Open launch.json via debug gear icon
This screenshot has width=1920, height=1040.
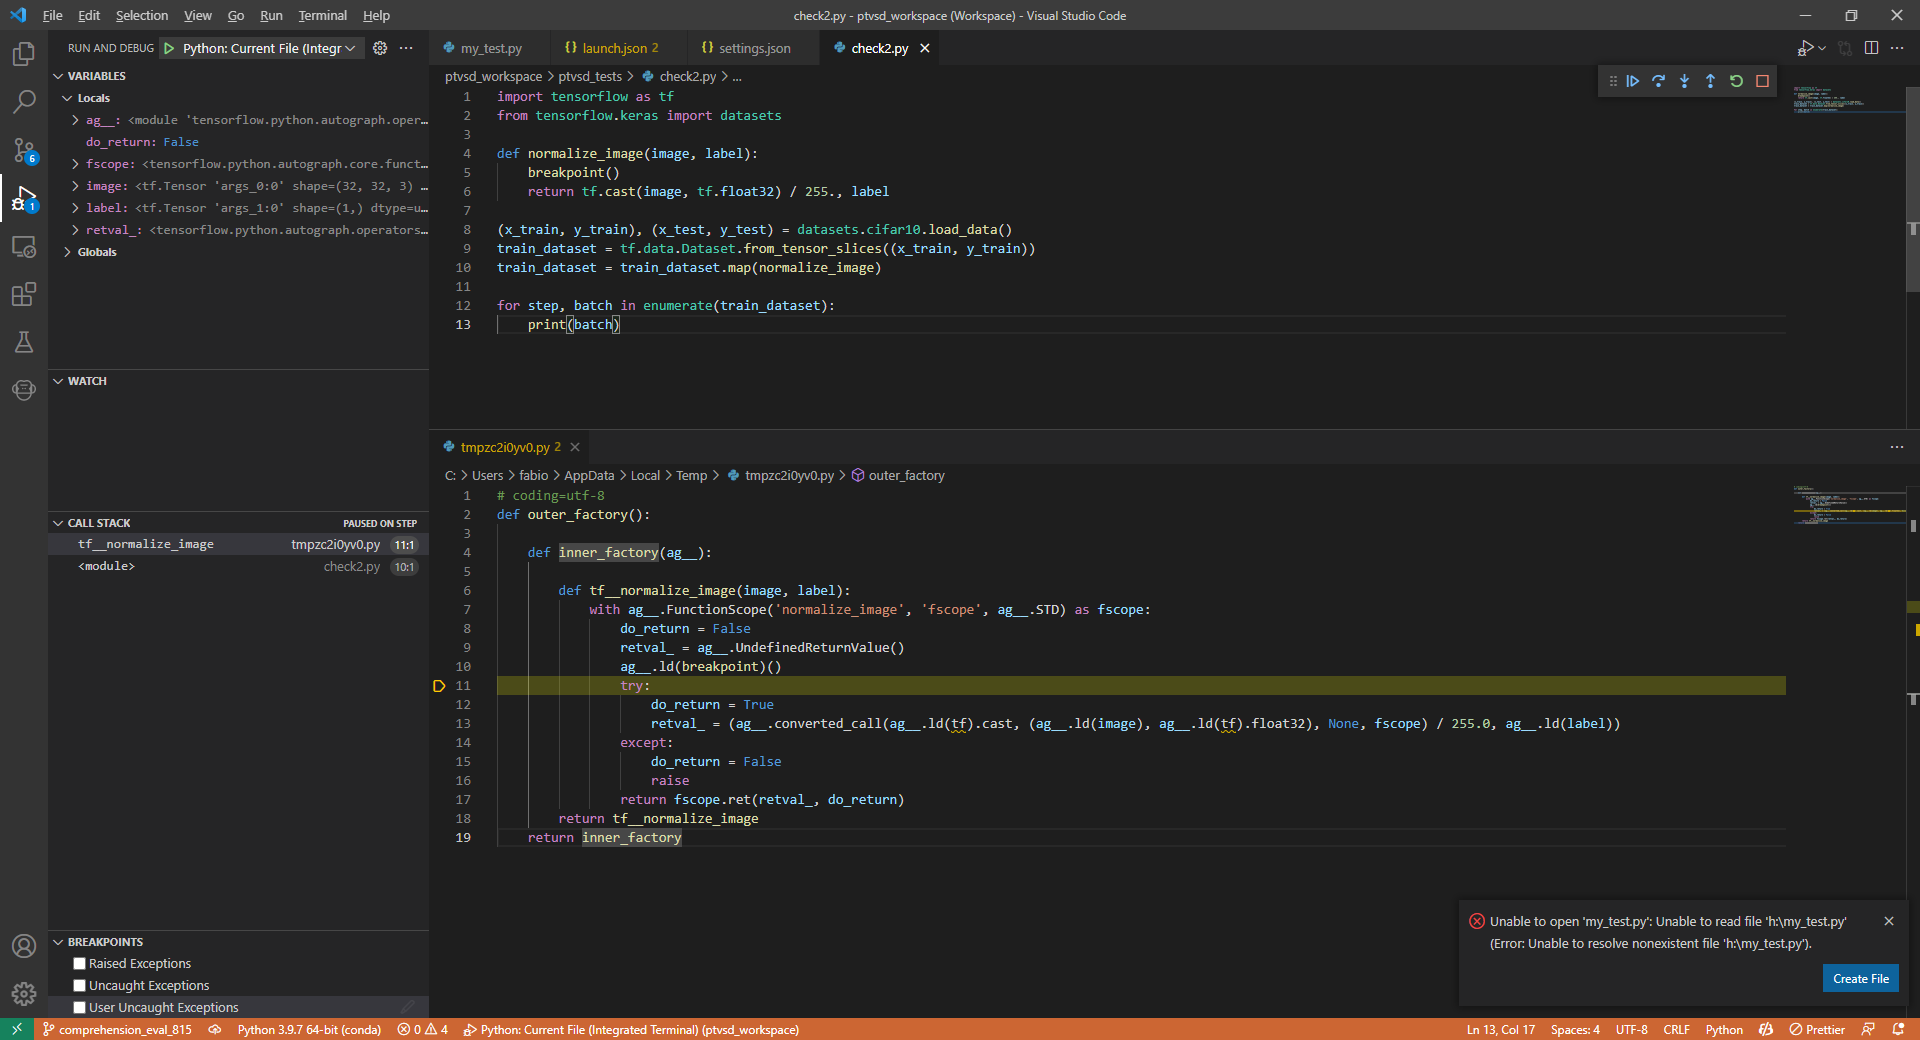(380, 48)
